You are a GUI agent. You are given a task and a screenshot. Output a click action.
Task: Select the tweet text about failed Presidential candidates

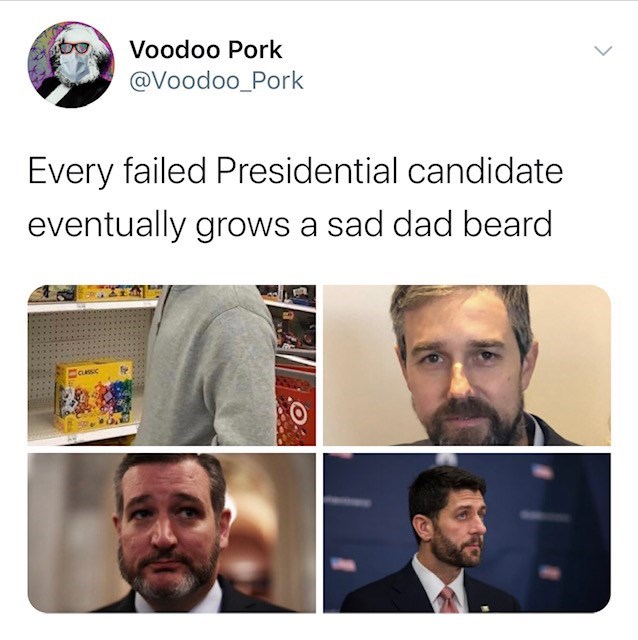point(295,198)
